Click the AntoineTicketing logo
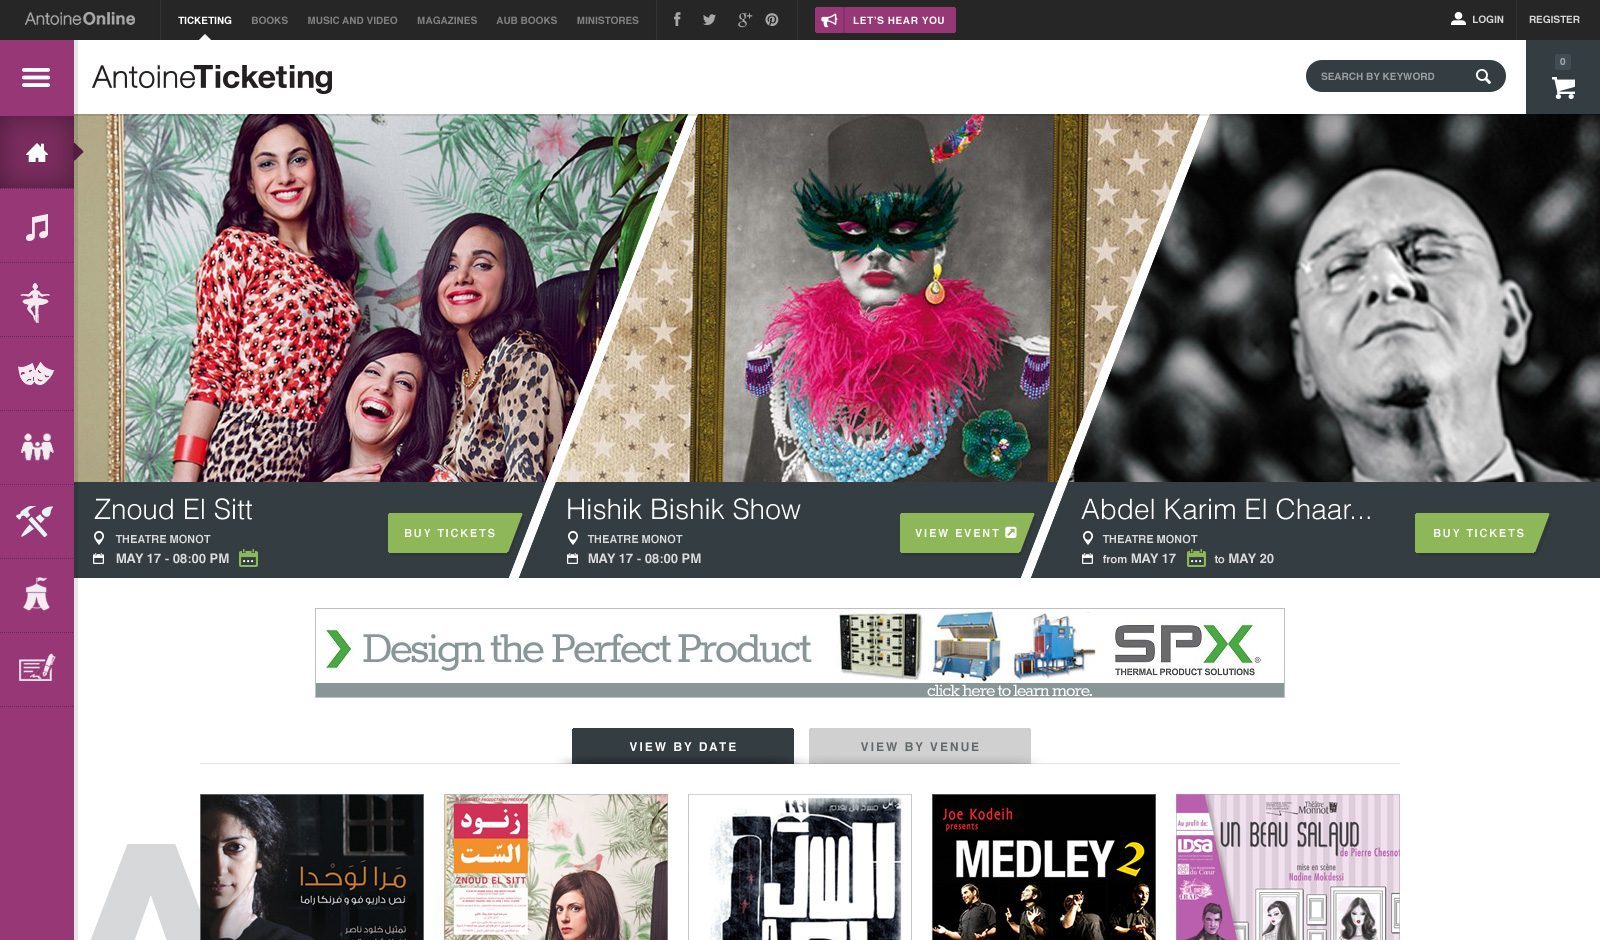Viewport: 1600px width, 940px height. (212, 77)
